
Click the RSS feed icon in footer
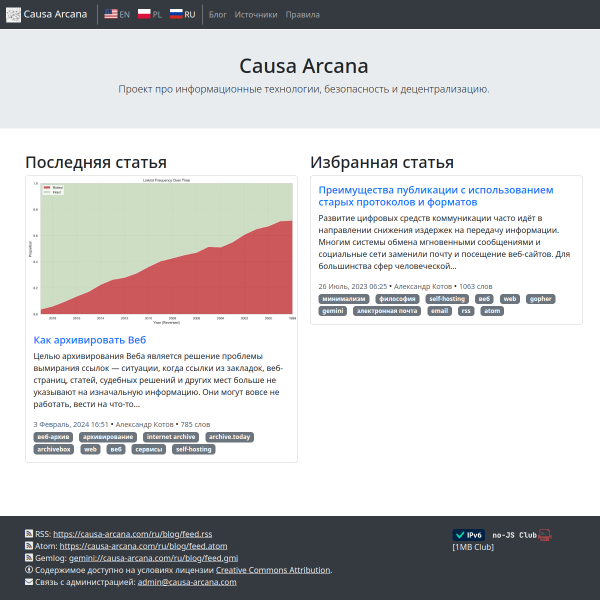pyautogui.click(x=29, y=533)
